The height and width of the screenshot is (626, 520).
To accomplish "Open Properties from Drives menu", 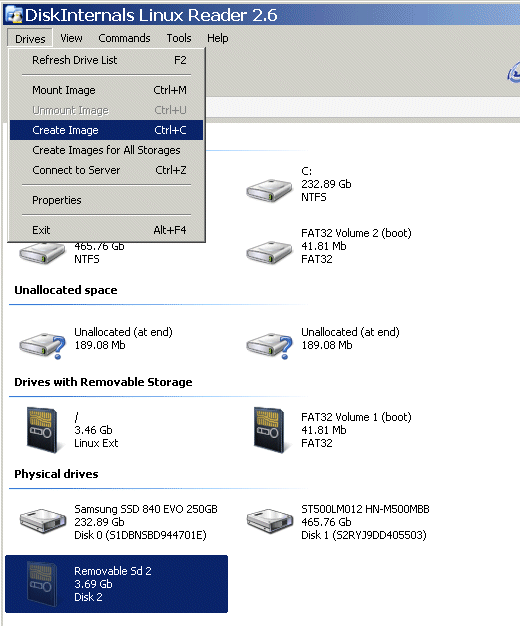I will point(106,200).
